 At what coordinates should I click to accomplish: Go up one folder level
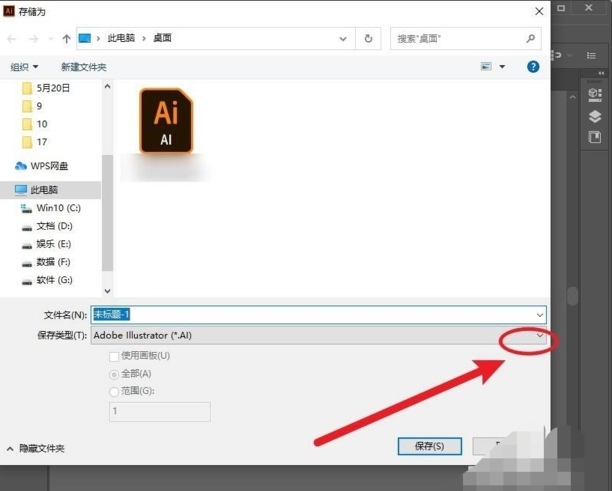66,39
